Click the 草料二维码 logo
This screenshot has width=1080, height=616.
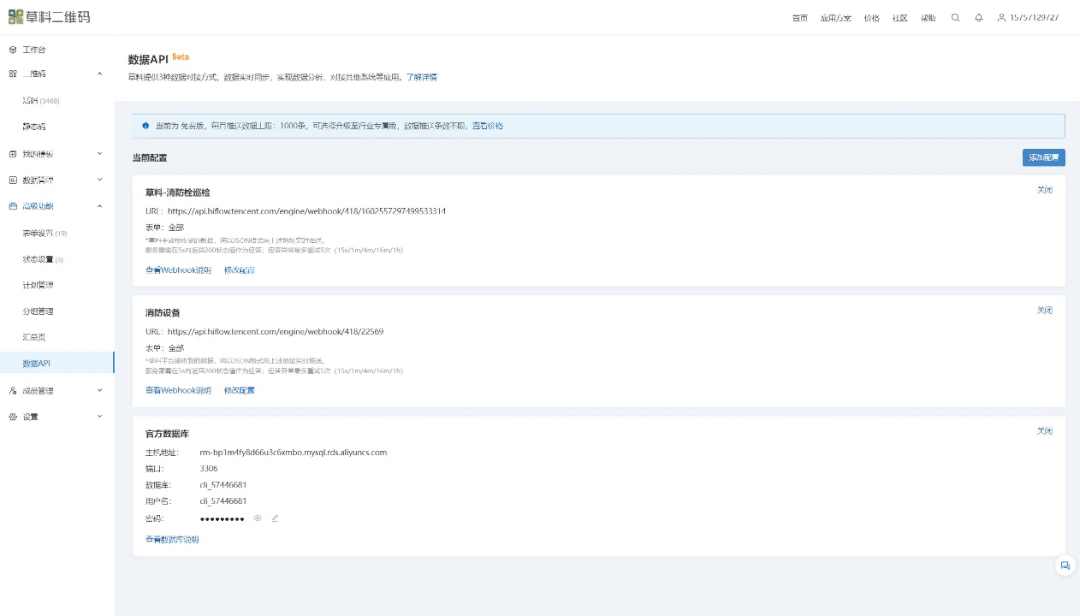47,17
